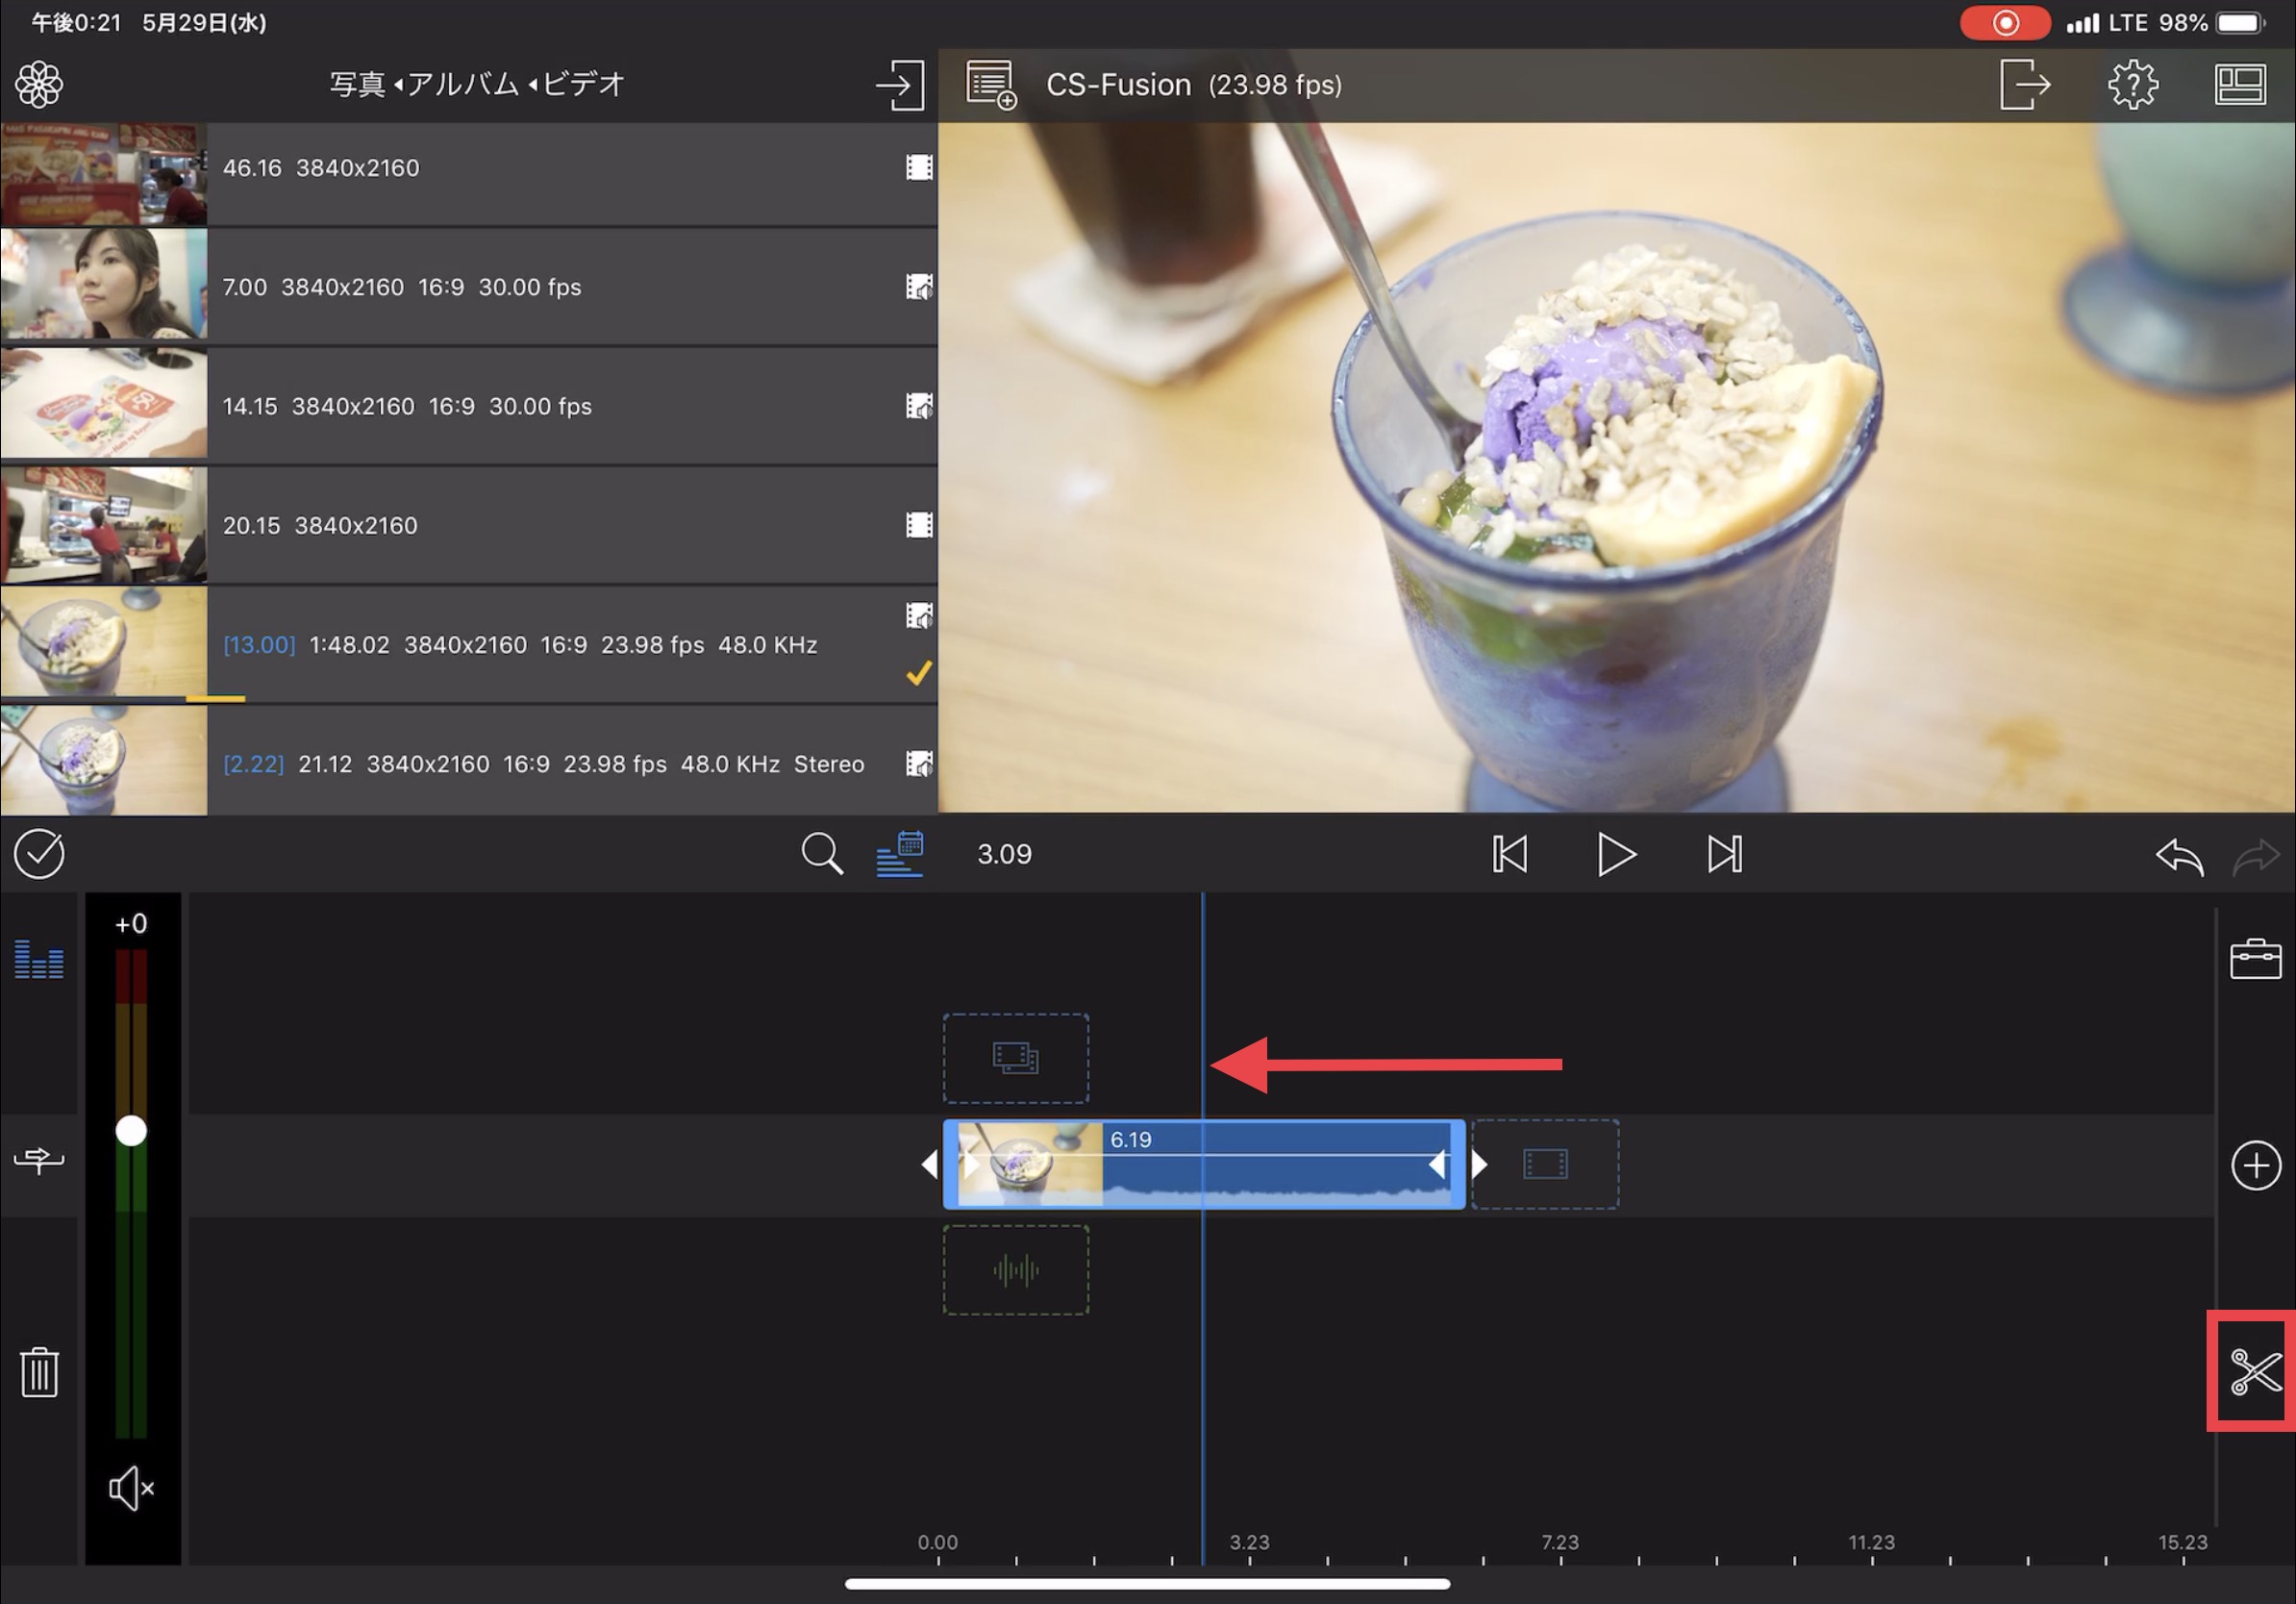Viewport: 2296px width, 1604px height.
Task: Open the toolbox briefcase icon
Action: [2255, 959]
